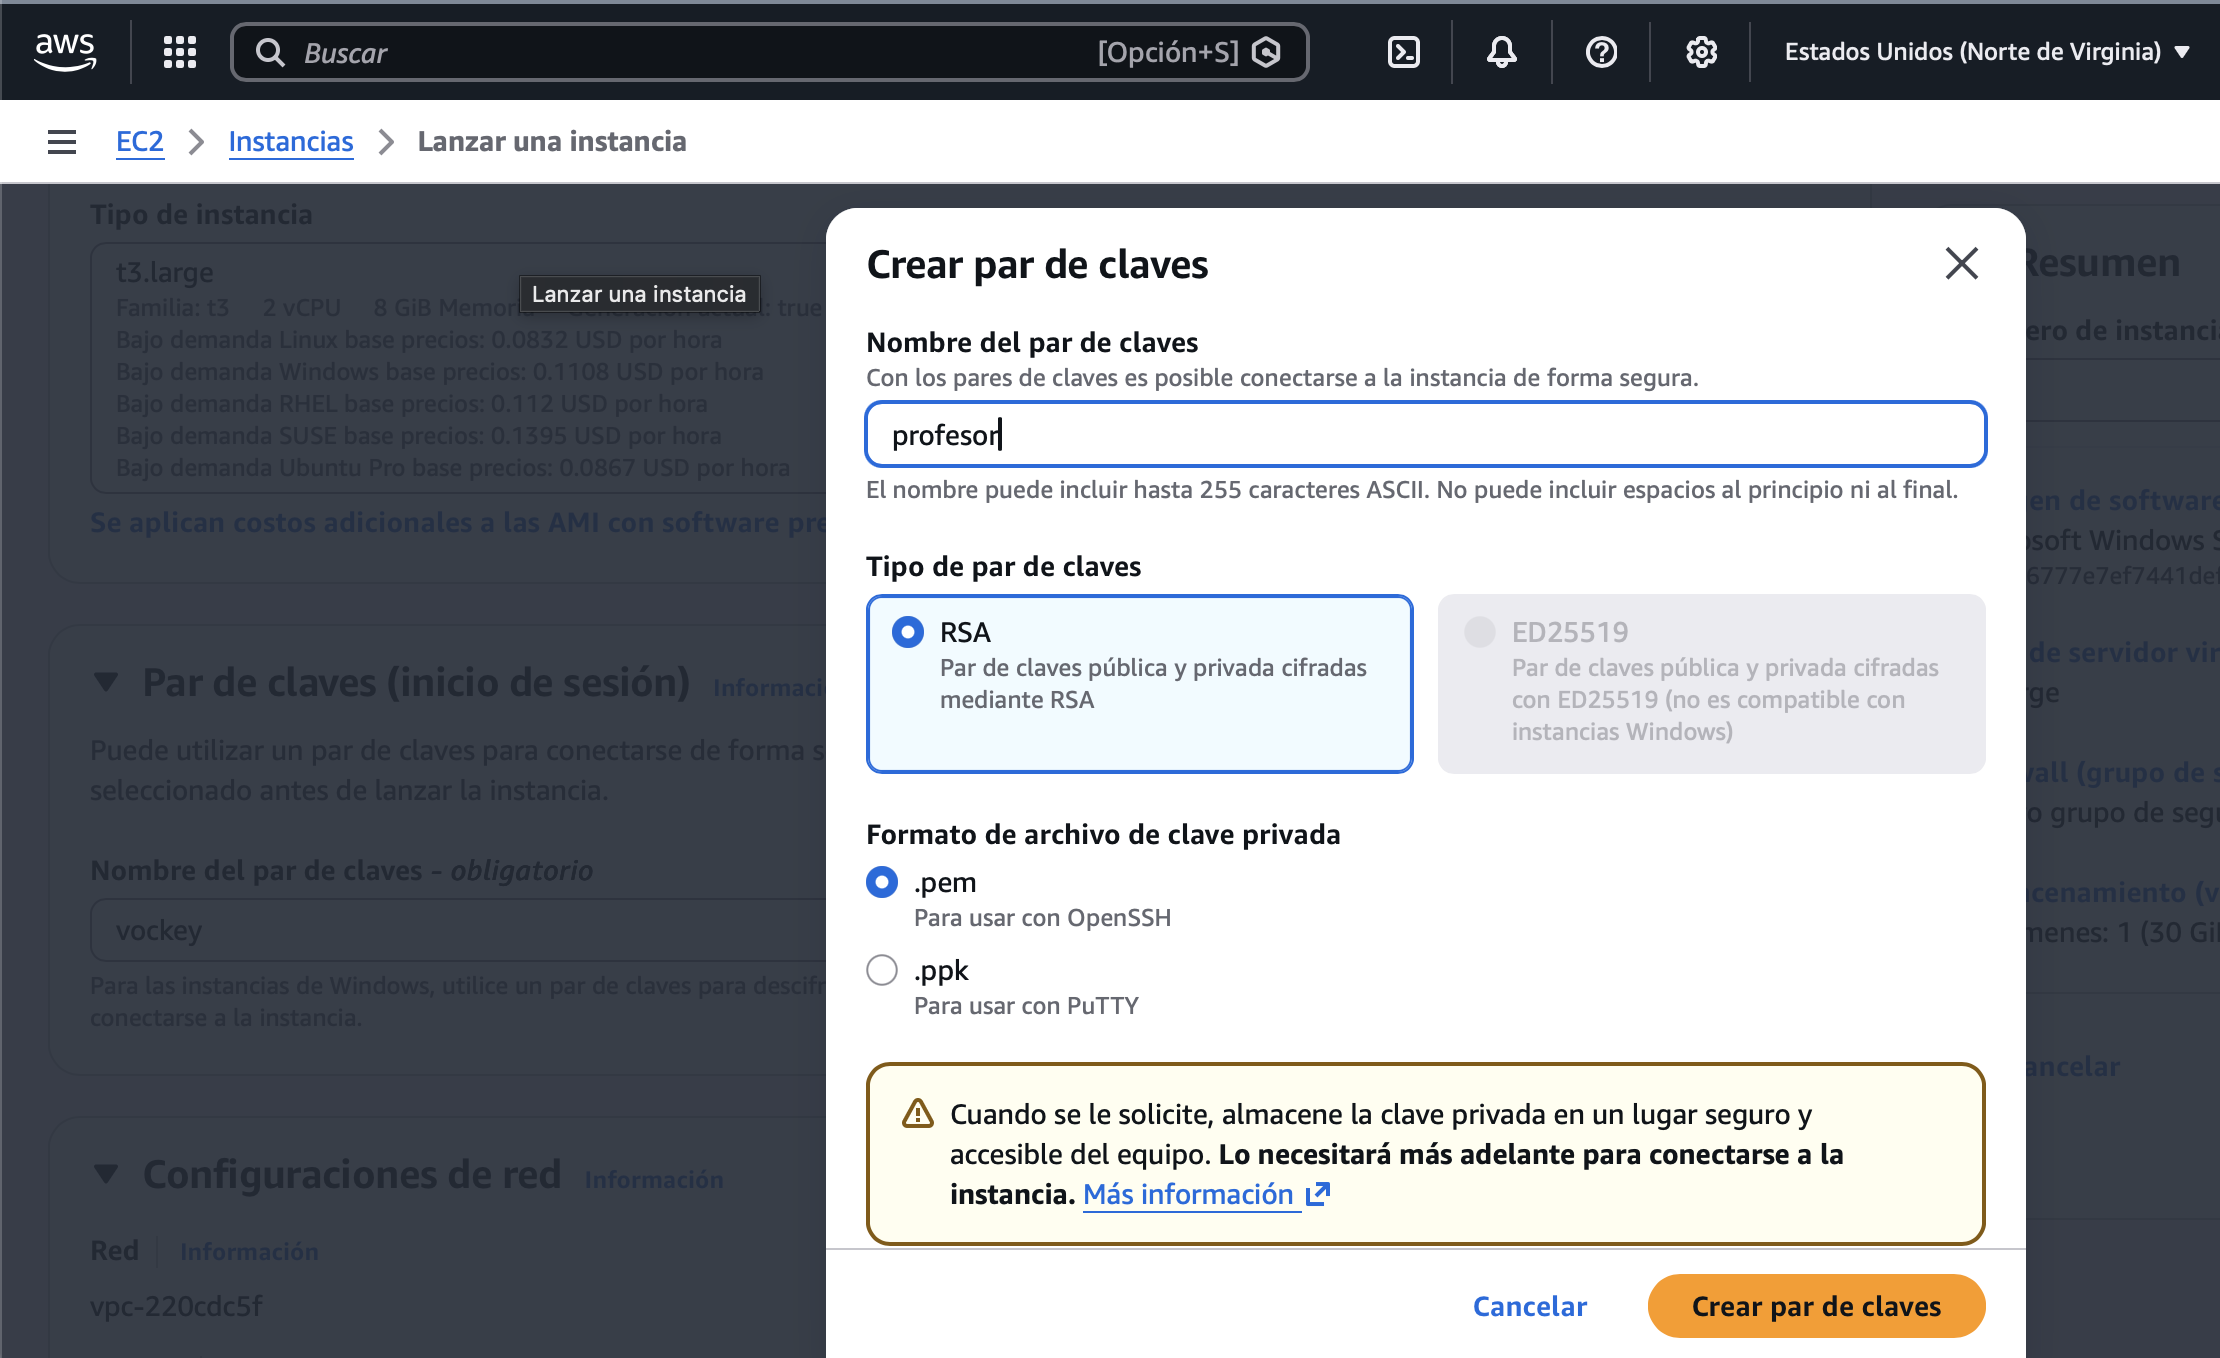2220x1358 pixels.
Task: Select the RSA key pair type
Action: click(x=908, y=632)
